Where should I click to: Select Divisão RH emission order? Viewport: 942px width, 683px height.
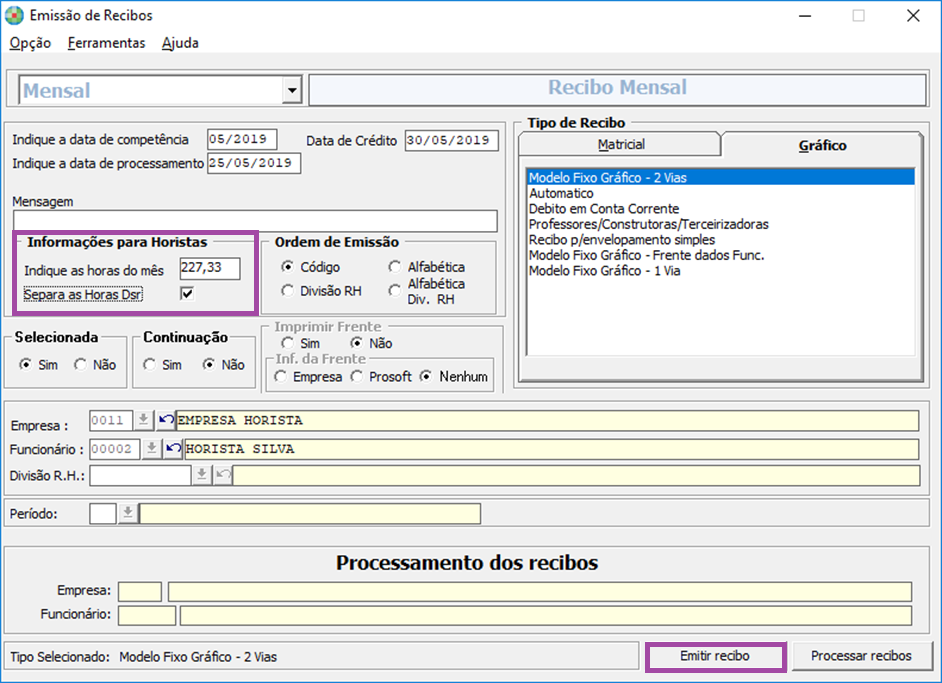click(288, 291)
